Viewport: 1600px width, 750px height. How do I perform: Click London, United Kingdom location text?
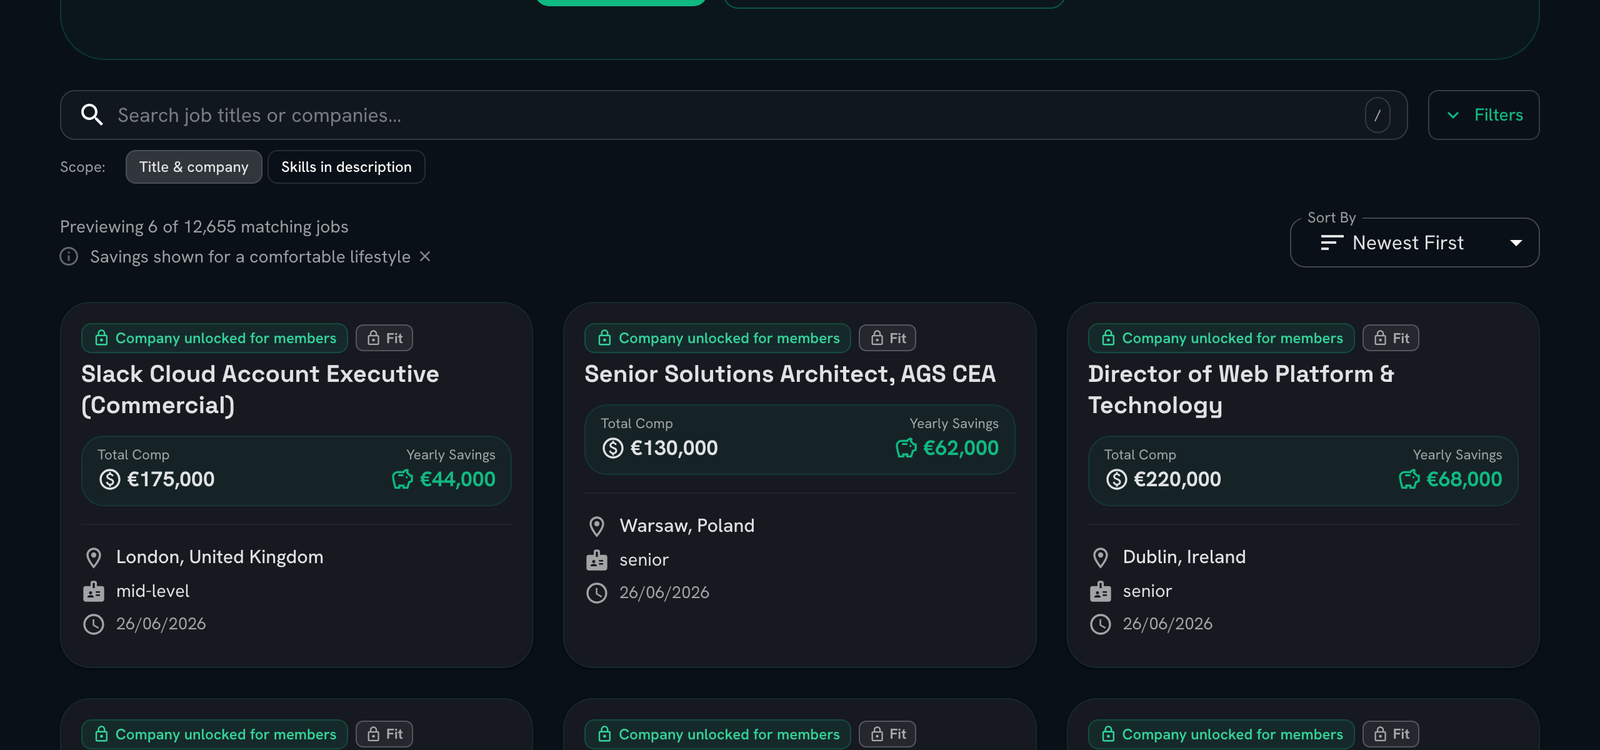(x=220, y=557)
